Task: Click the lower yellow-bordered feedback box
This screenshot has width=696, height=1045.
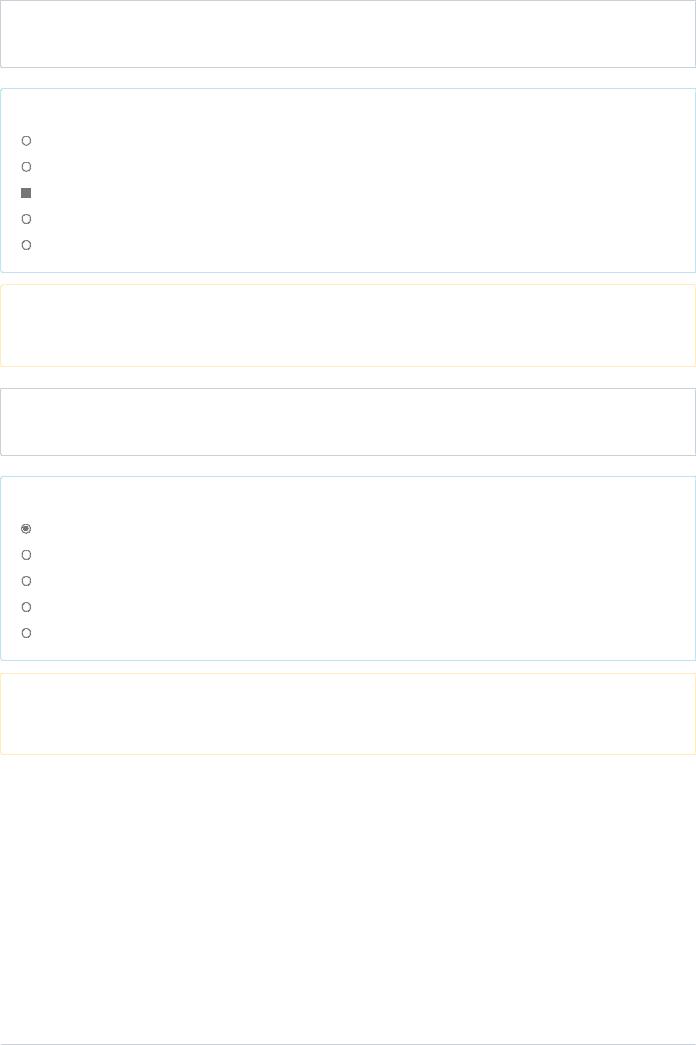Action: [x=348, y=714]
